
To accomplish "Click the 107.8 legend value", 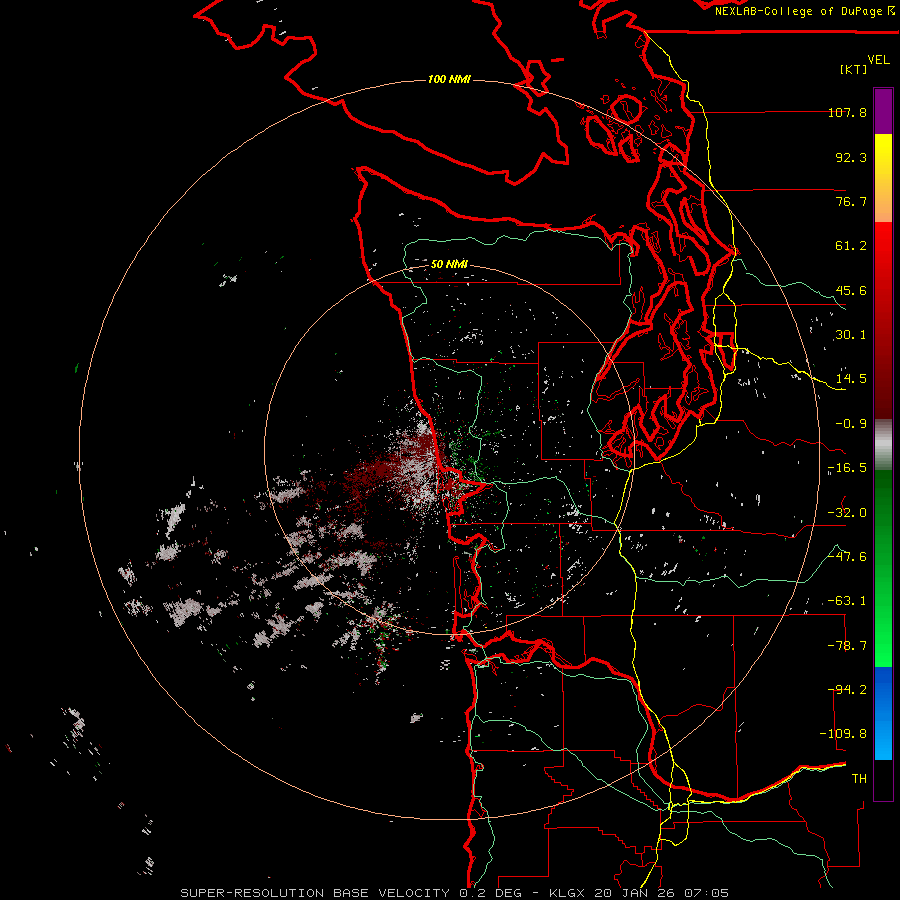I will coord(847,113).
